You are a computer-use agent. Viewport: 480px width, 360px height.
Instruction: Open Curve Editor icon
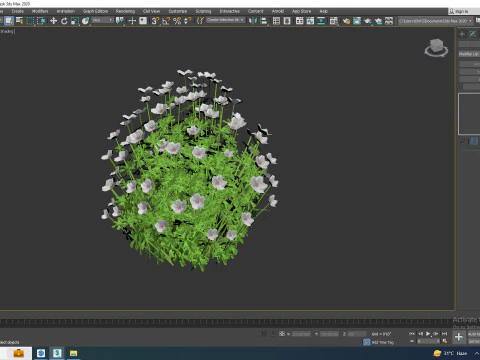[x=310, y=21]
